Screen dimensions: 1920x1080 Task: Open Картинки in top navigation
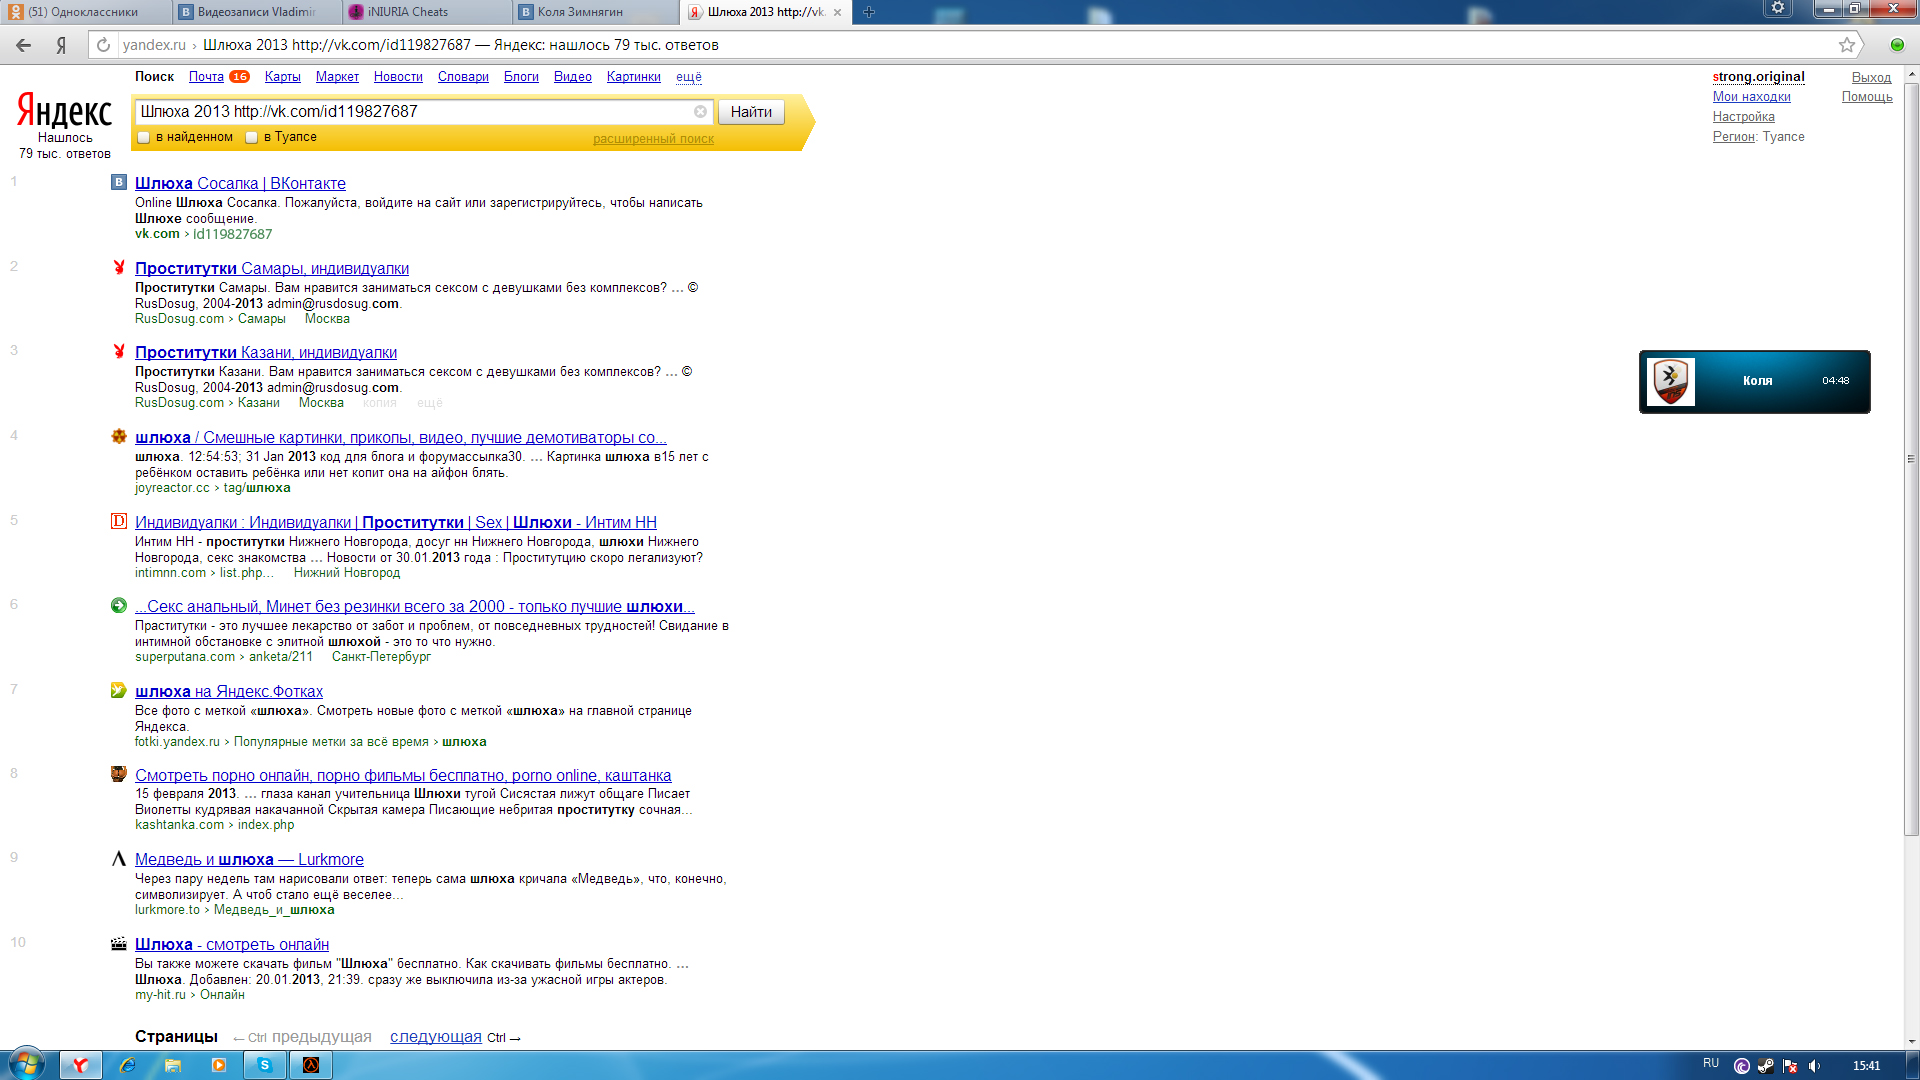point(633,77)
